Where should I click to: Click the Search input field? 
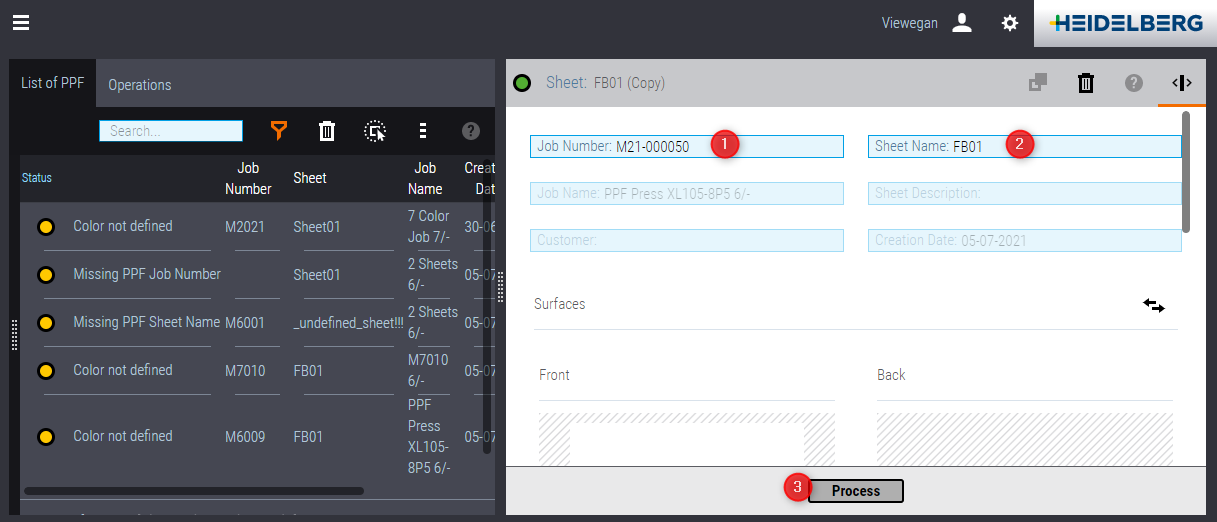[171, 131]
